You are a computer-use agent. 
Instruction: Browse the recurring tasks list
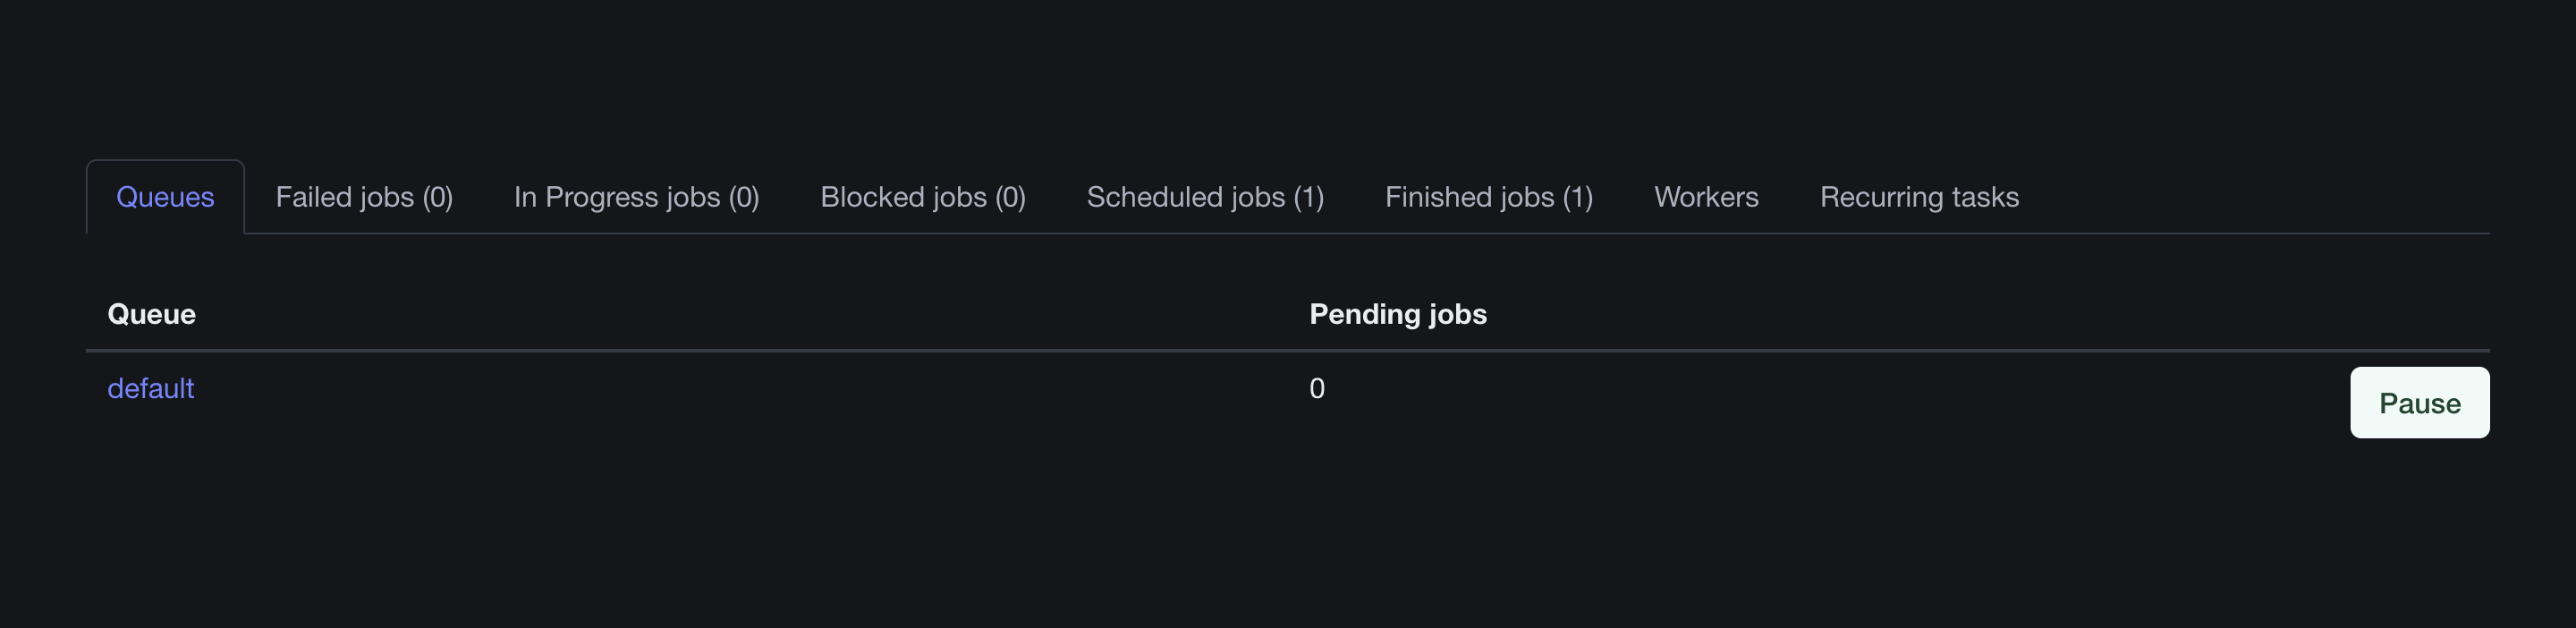click(x=1918, y=197)
